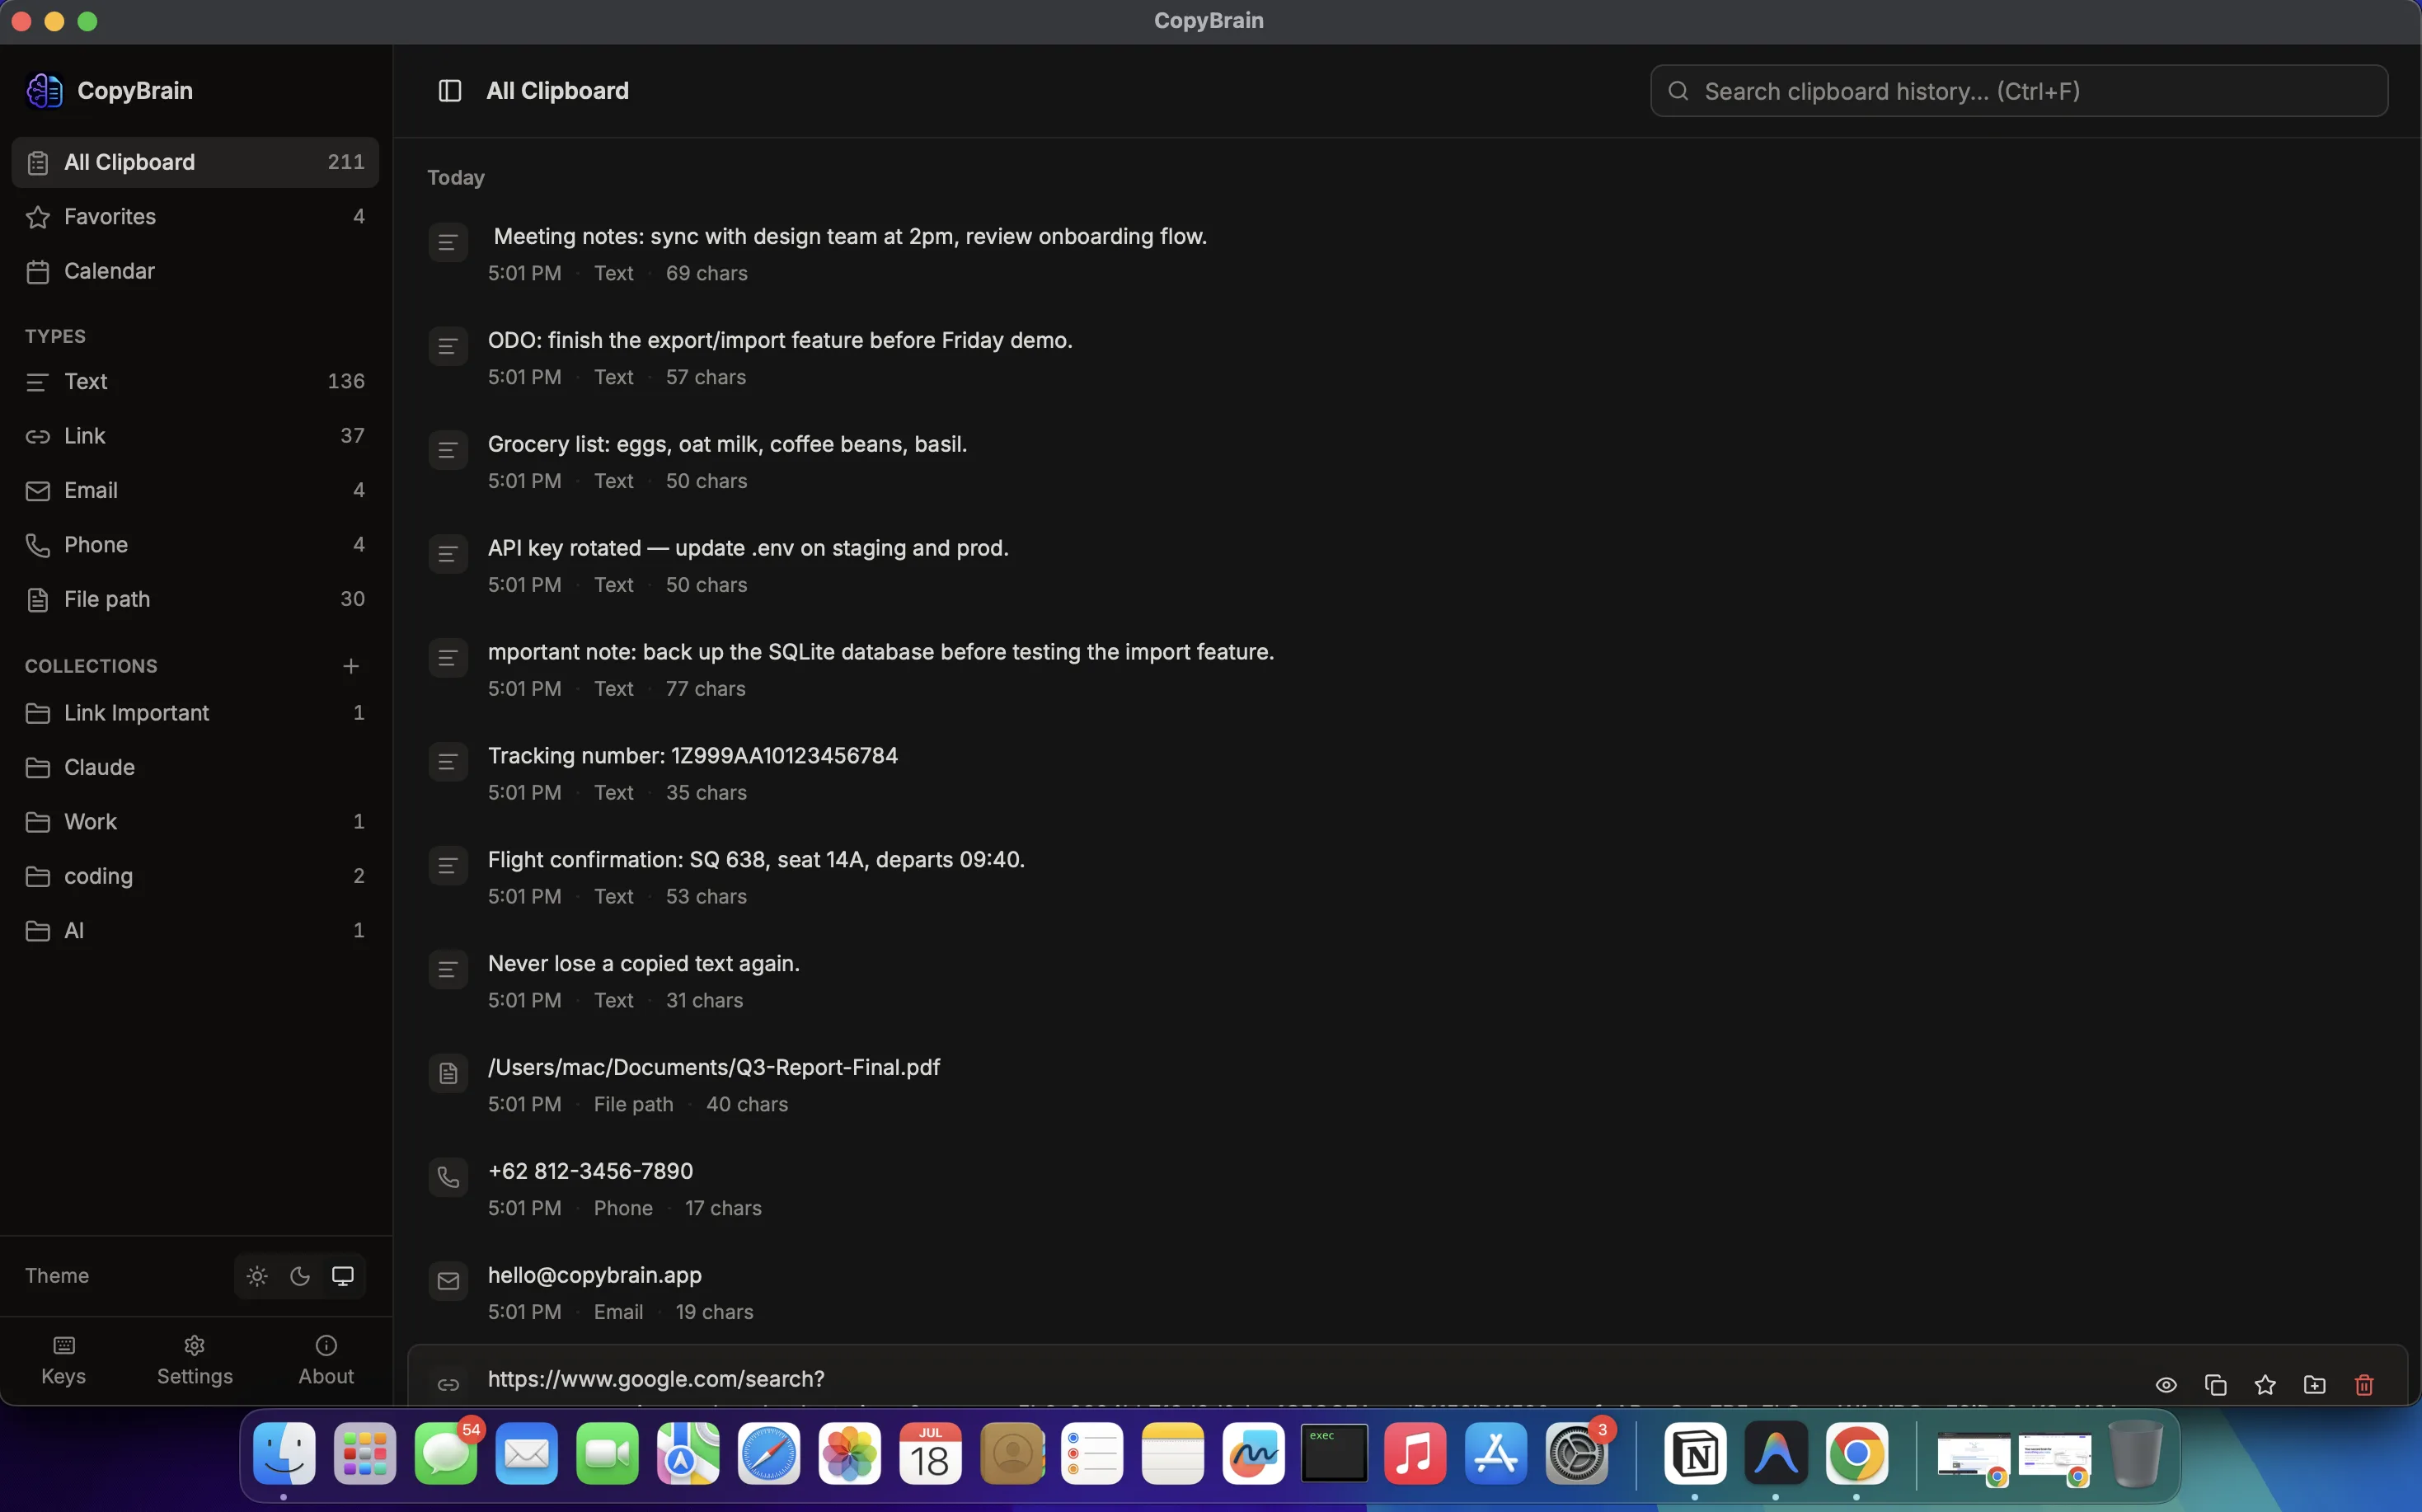Add google.com link to a collection
This screenshot has height=1512, width=2422.
2315,1385
